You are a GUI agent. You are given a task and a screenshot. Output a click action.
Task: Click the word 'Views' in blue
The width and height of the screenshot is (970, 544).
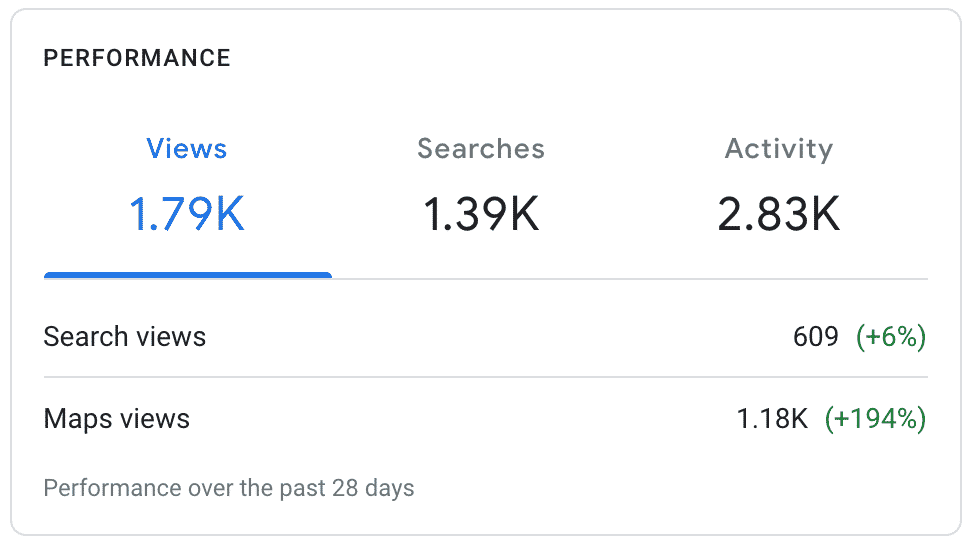coord(187,149)
